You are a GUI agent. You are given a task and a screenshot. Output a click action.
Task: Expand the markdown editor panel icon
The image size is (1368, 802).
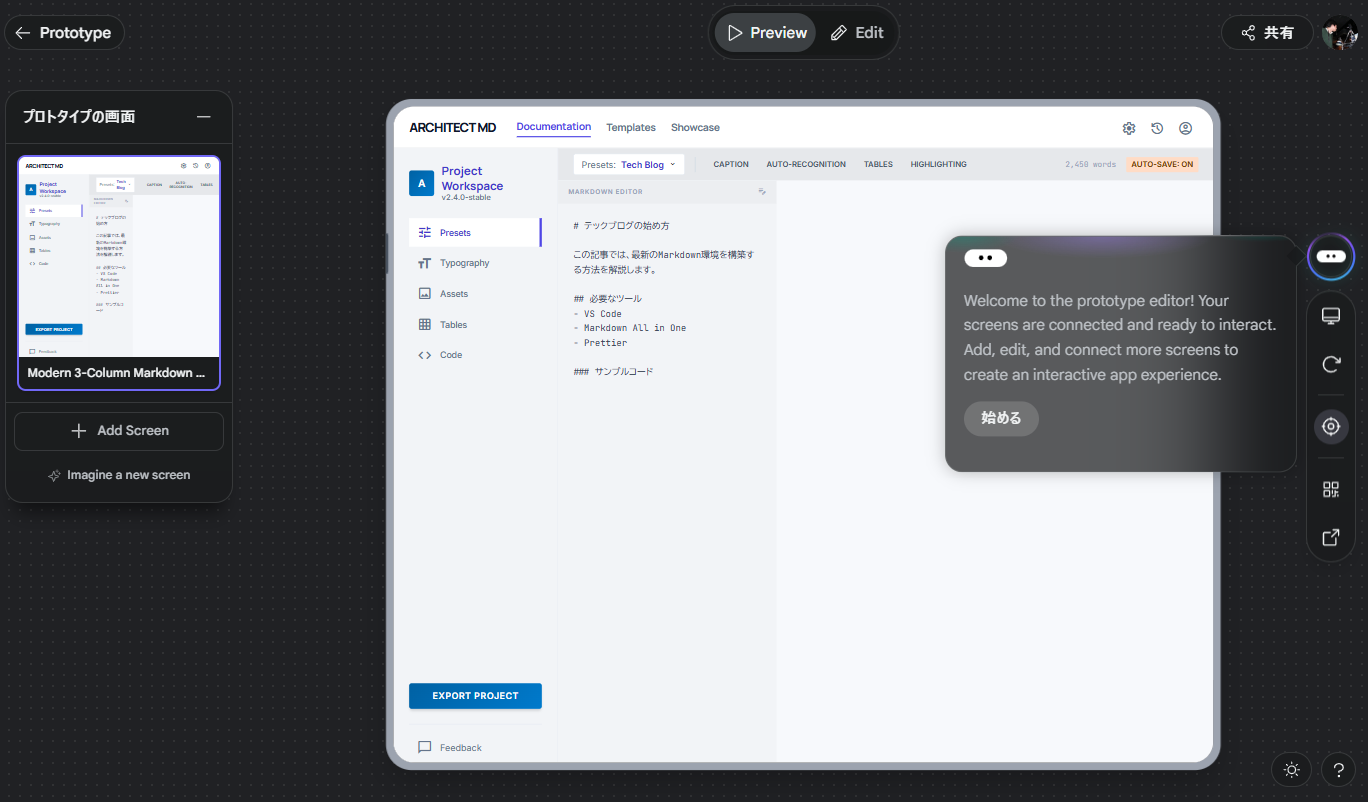click(x=762, y=191)
